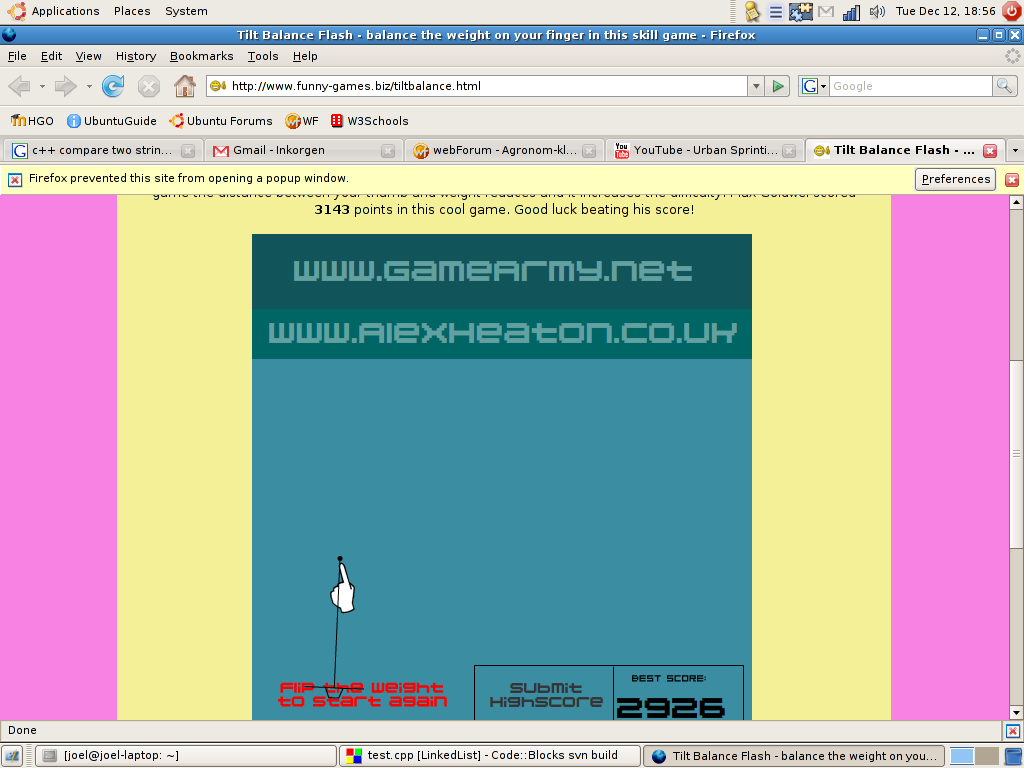The height and width of the screenshot is (768, 1024).
Task: Open the forward history dropdown arrow
Action: coord(89,86)
